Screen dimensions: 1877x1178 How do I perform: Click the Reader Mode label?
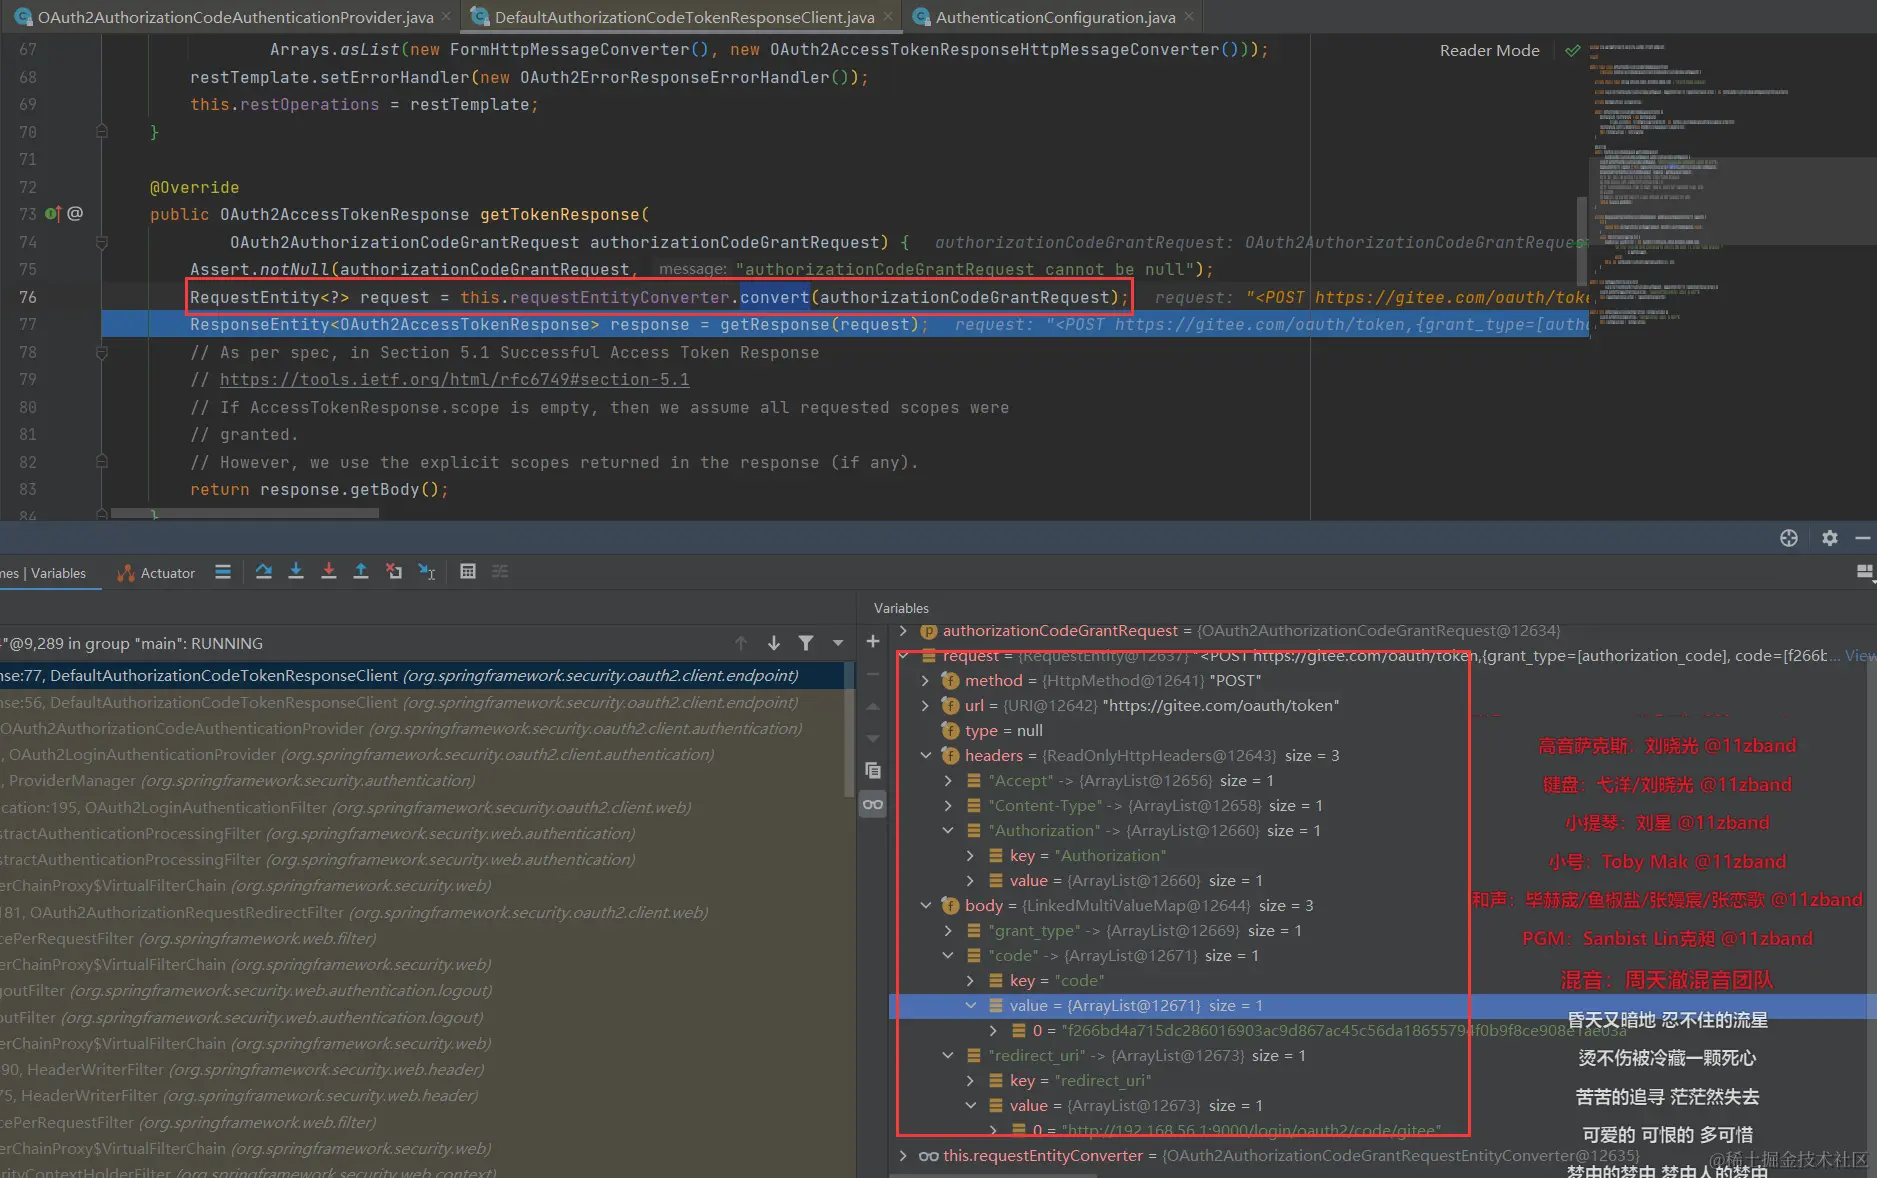coord(1489,50)
